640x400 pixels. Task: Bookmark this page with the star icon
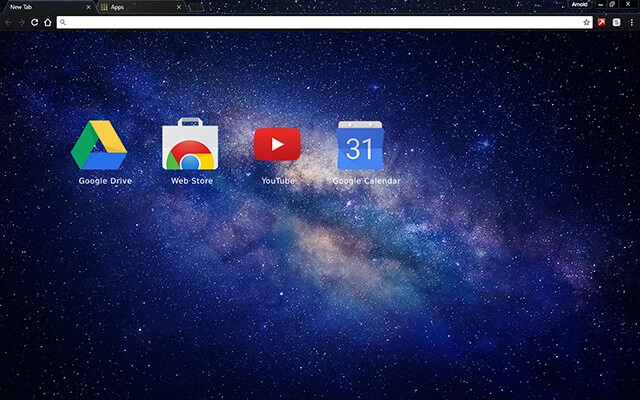pyautogui.click(x=586, y=22)
